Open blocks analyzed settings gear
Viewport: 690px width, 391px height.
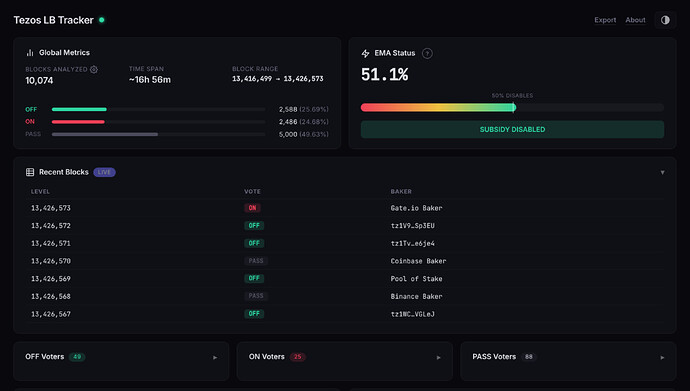[94, 69]
